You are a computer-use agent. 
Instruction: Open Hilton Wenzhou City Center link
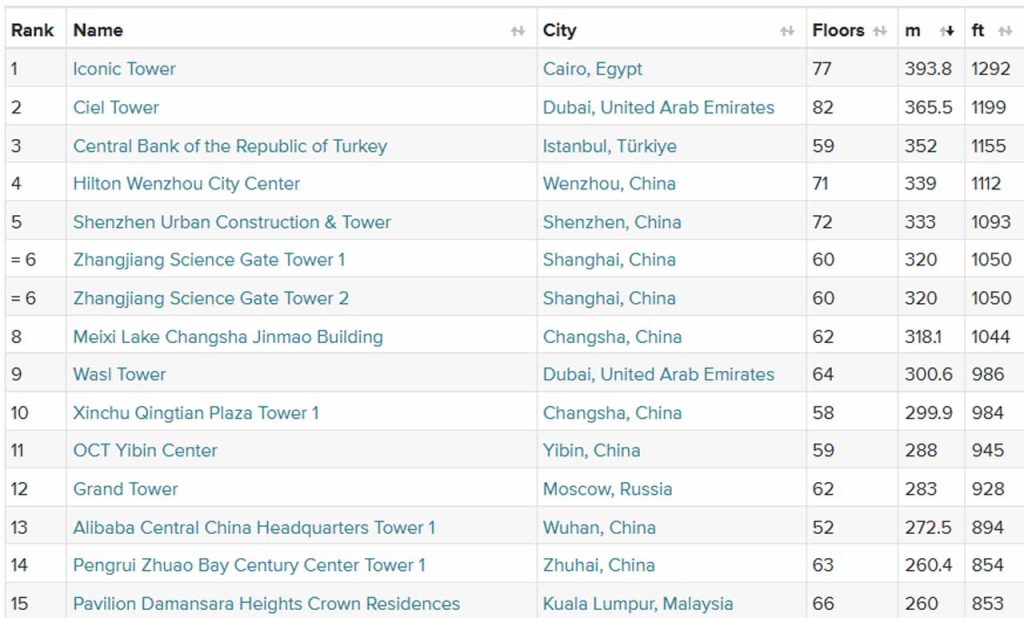click(186, 184)
